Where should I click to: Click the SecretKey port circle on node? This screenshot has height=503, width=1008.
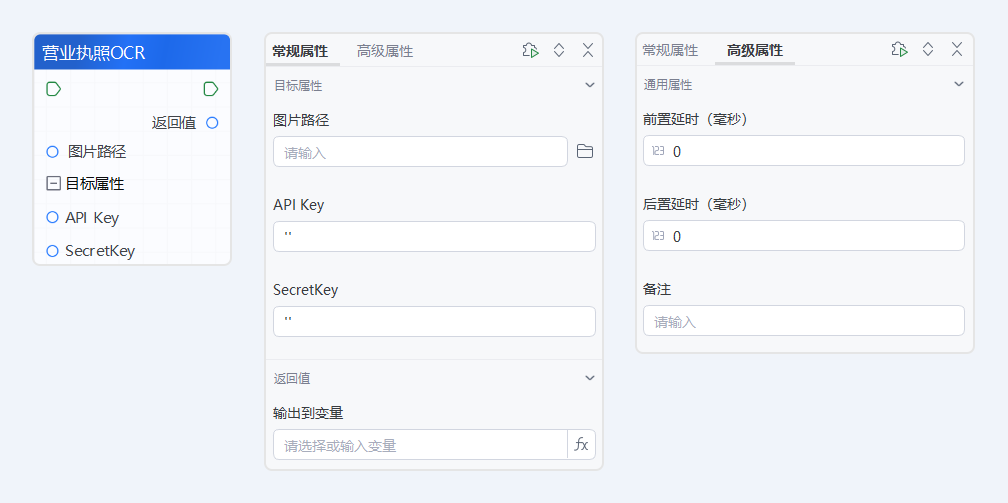[53, 251]
